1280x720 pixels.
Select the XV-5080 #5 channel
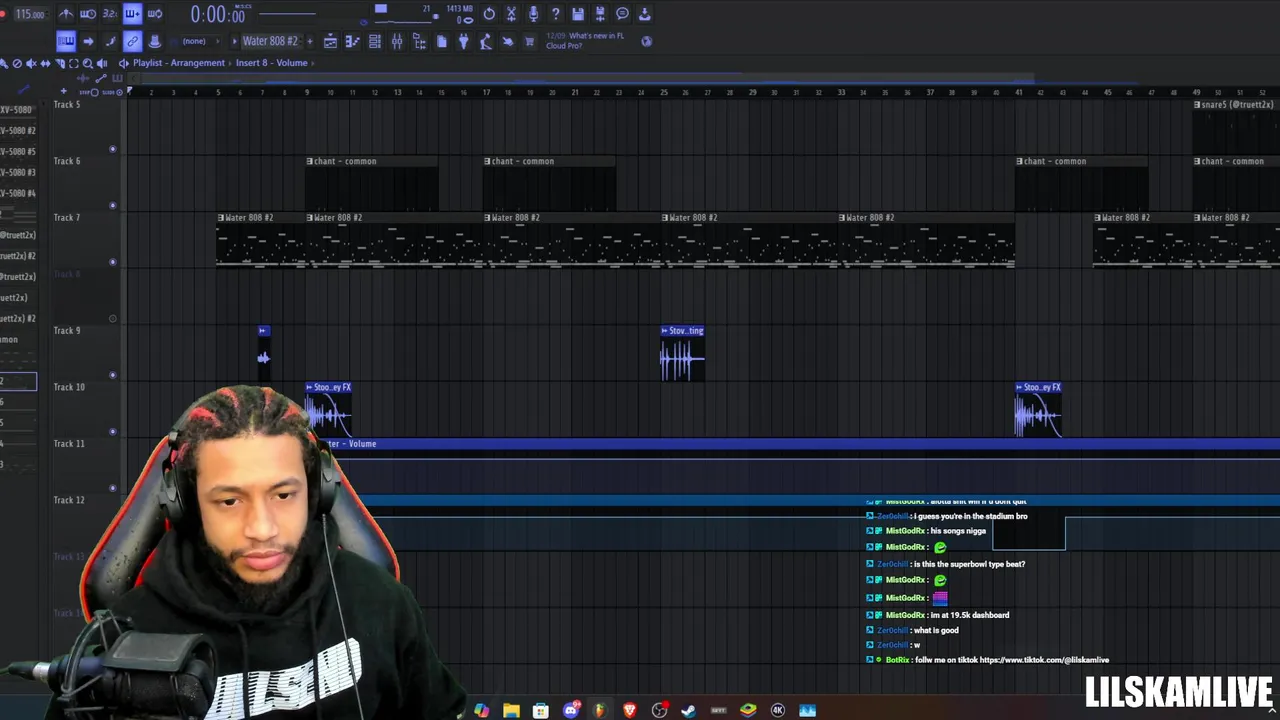tap(18, 152)
